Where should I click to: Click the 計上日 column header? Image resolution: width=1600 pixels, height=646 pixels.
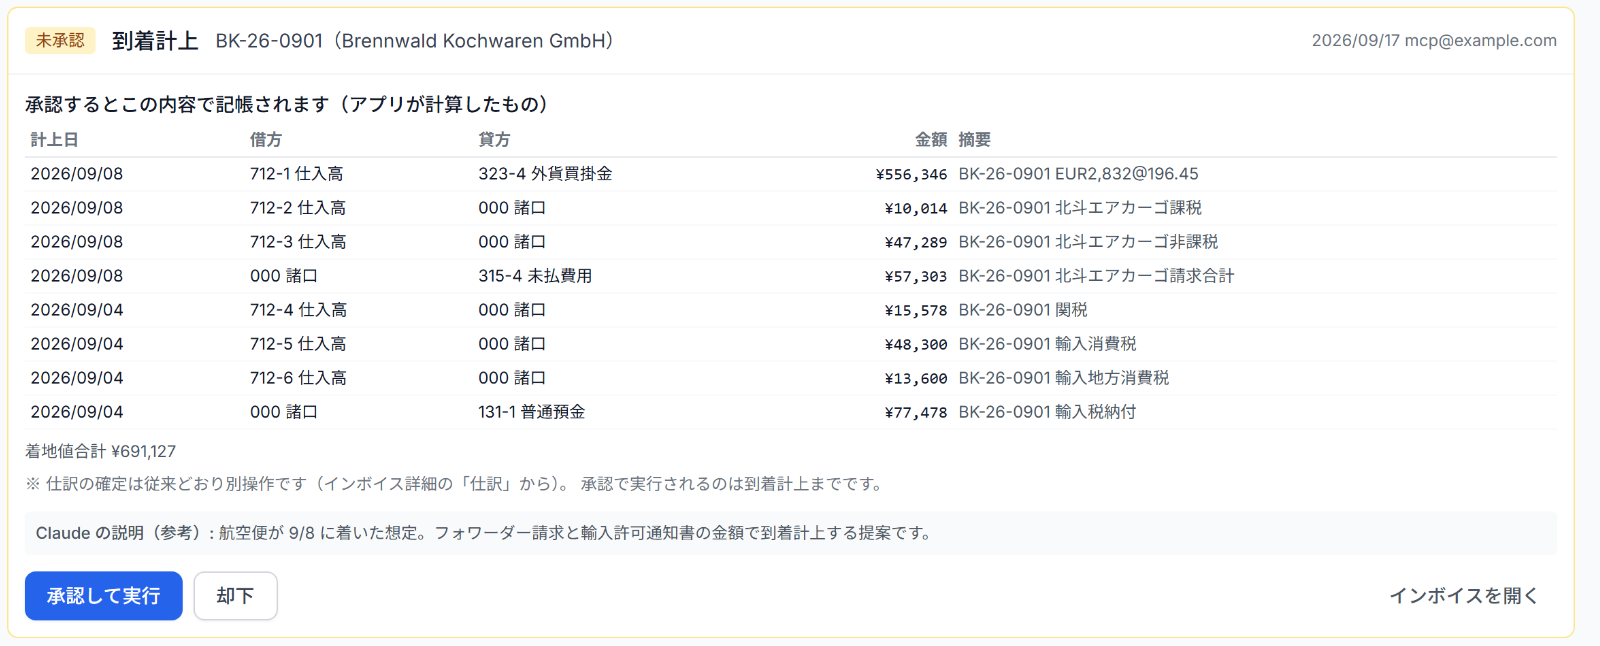(55, 140)
